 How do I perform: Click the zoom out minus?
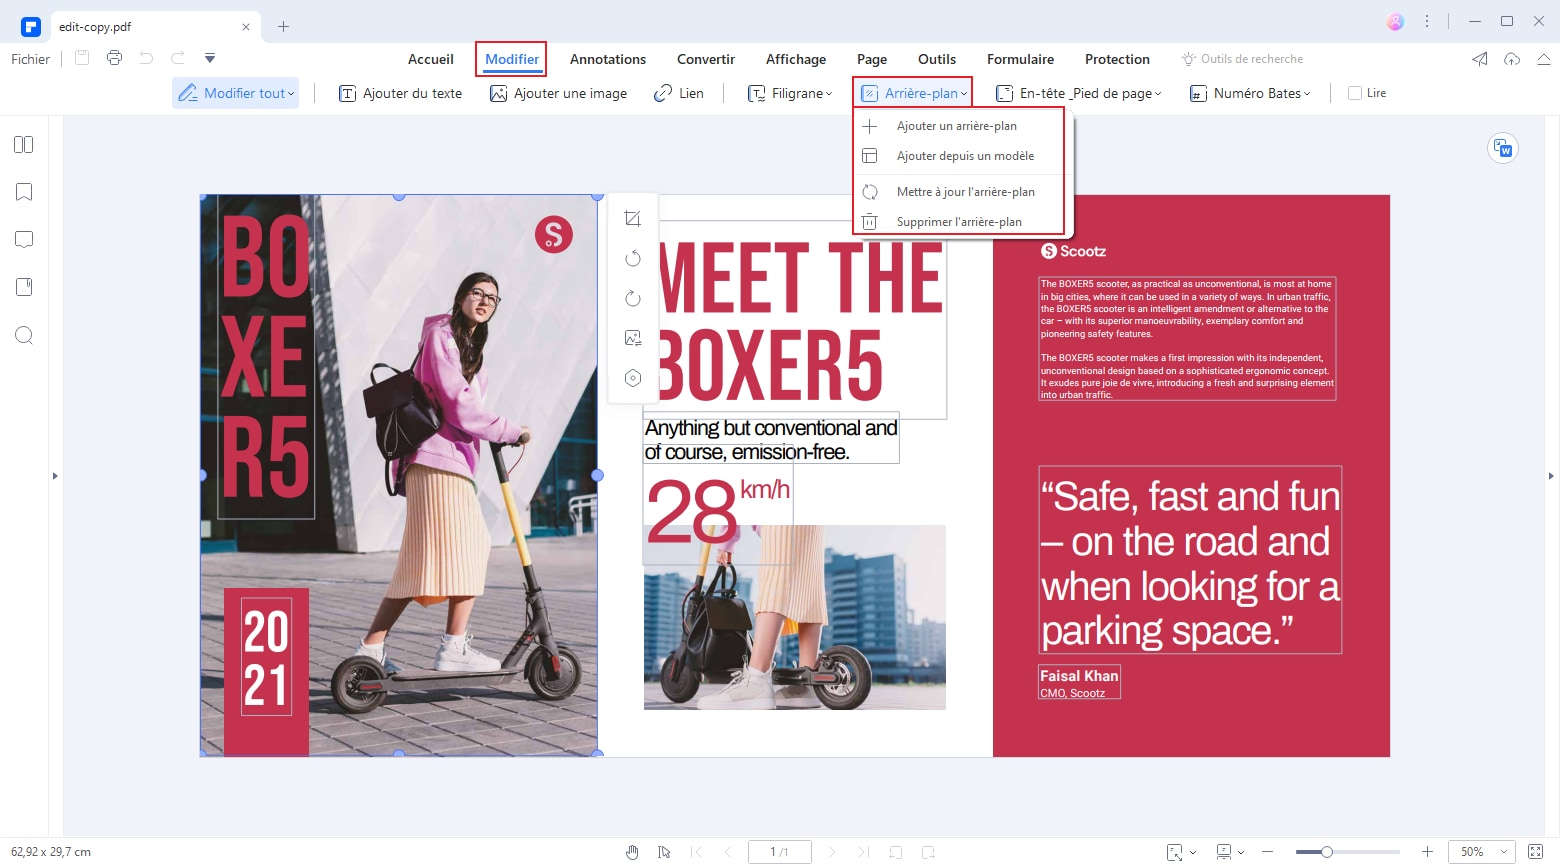click(1268, 852)
